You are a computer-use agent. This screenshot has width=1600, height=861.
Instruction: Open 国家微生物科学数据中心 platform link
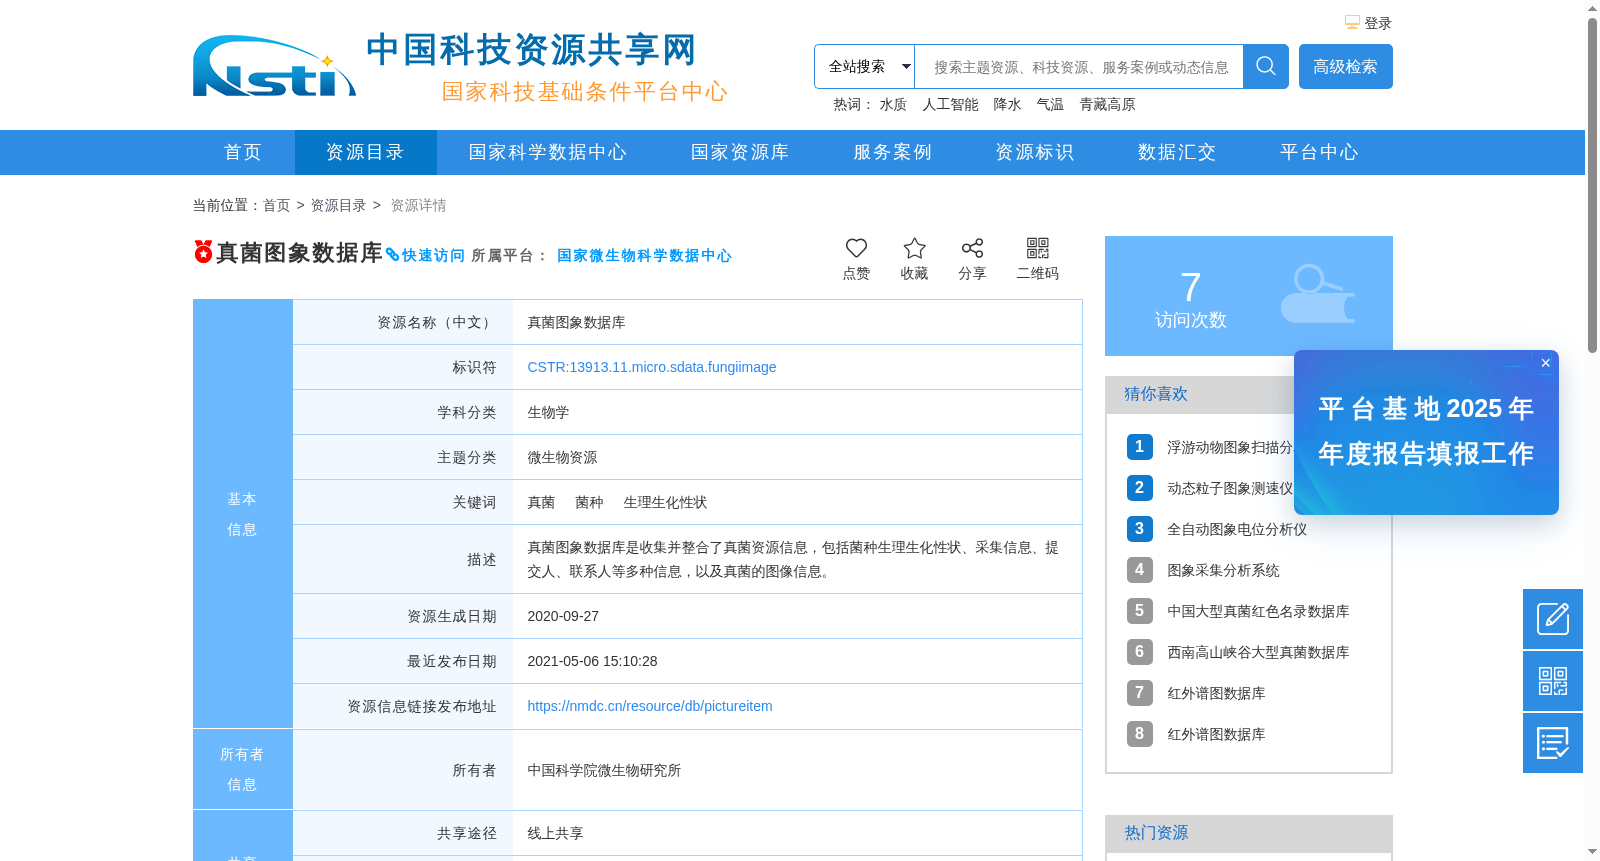tap(644, 255)
